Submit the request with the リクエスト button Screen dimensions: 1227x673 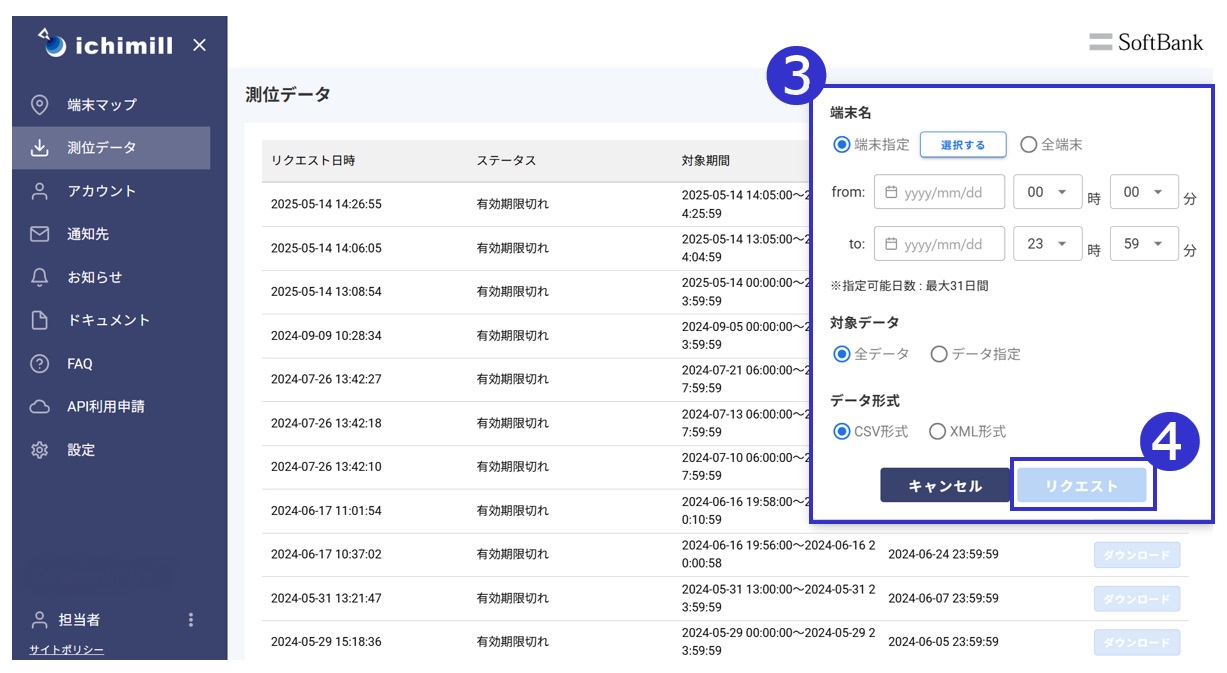[x=1083, y=484]
